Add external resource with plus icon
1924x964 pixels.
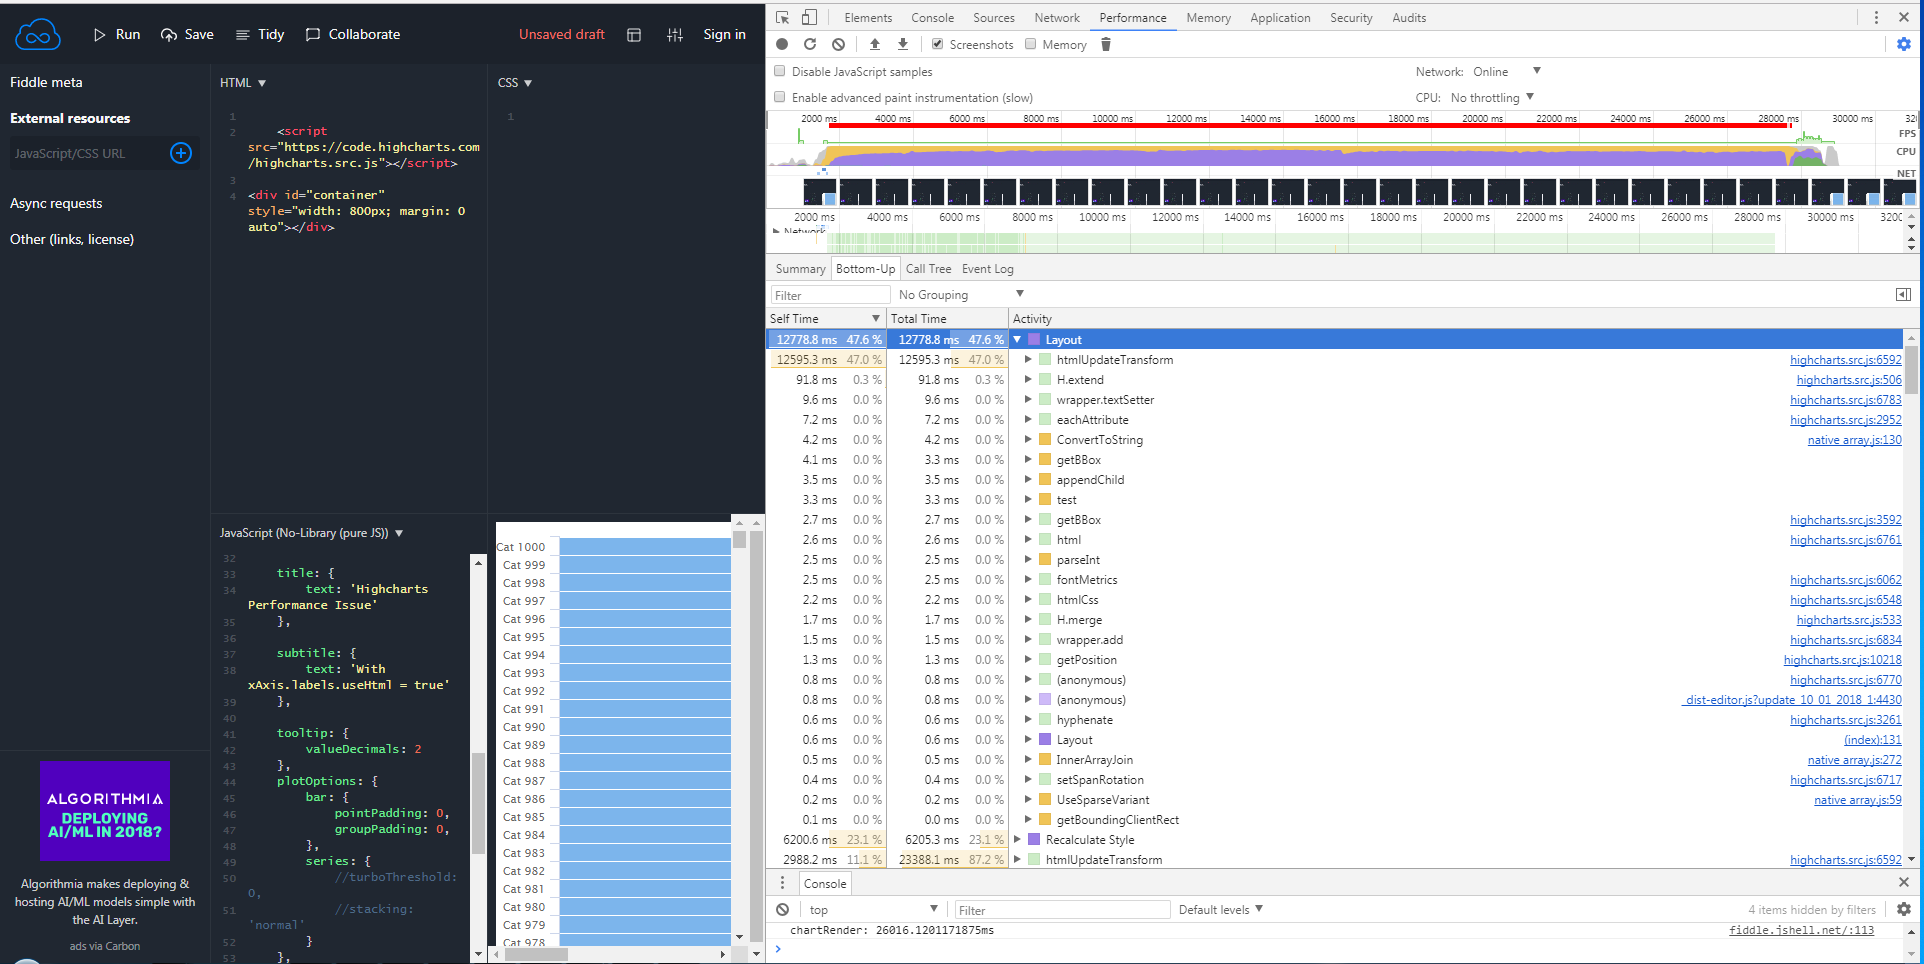(x=181, y=153)
